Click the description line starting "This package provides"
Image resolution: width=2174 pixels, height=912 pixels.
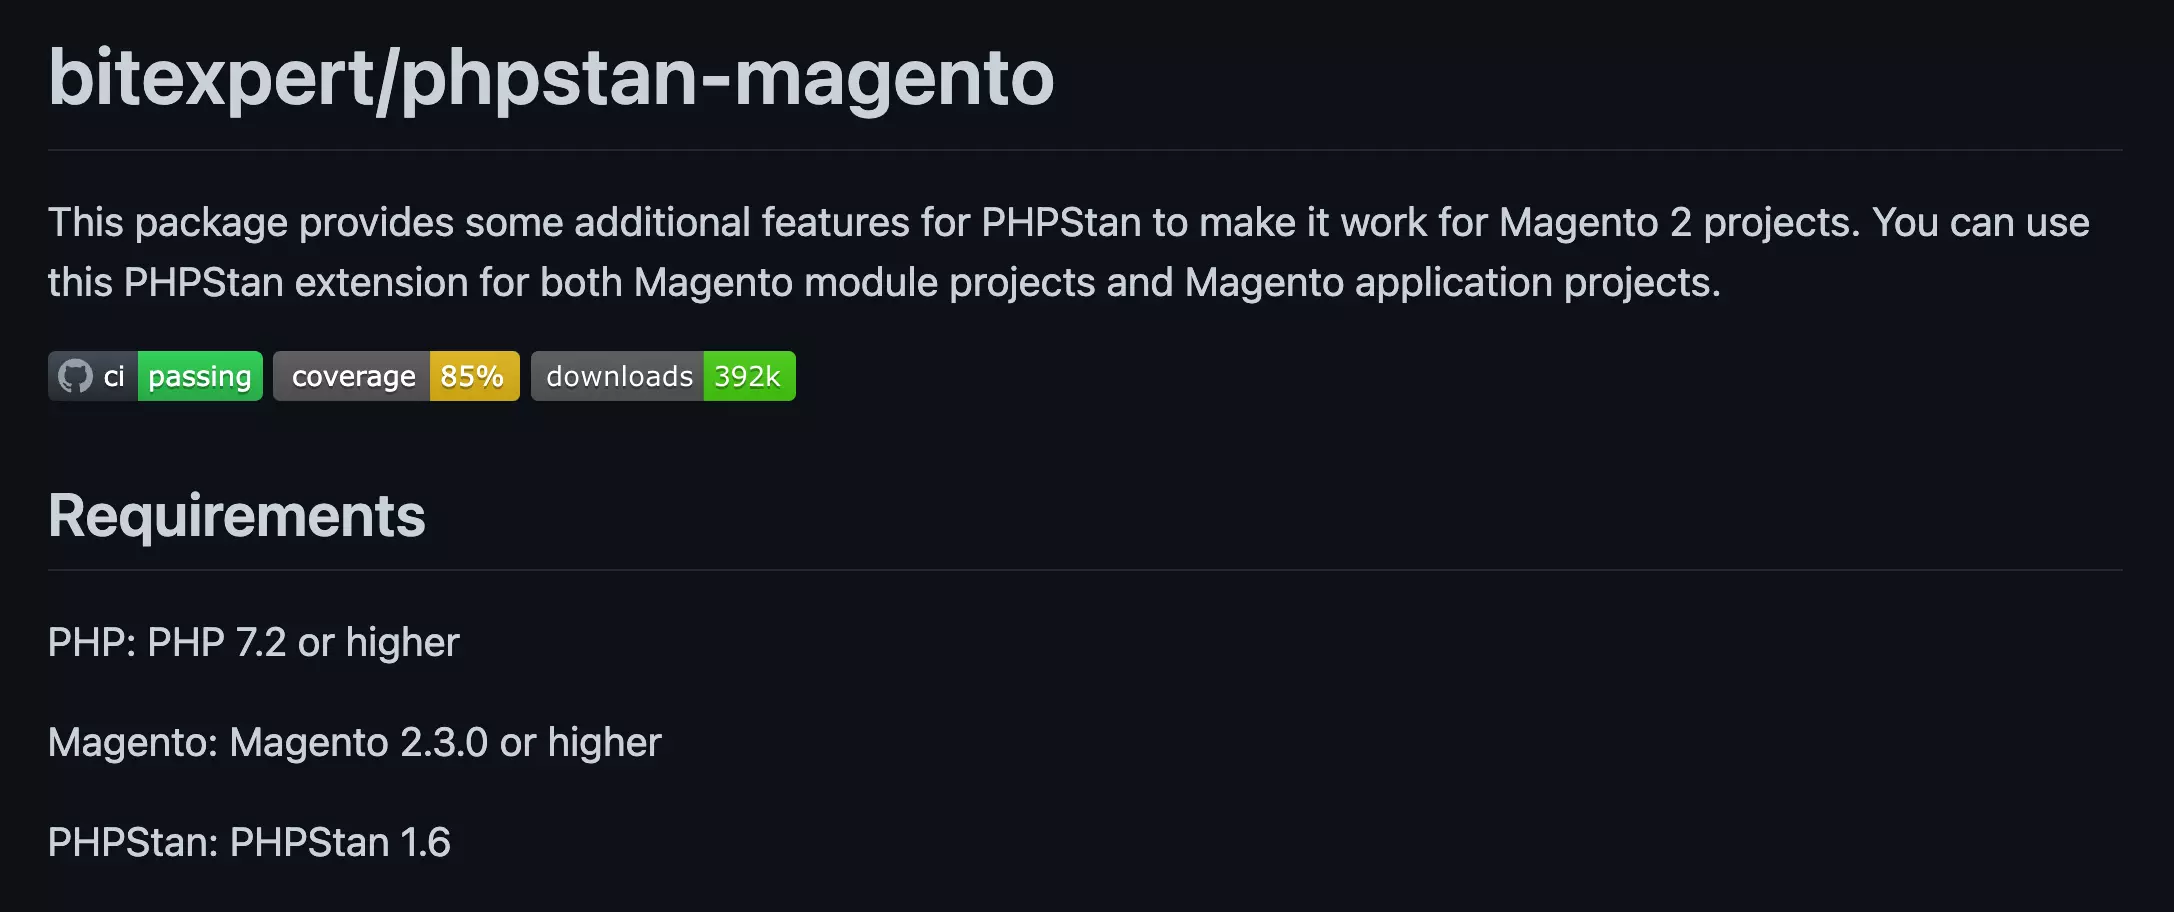tap(1068, 222)
